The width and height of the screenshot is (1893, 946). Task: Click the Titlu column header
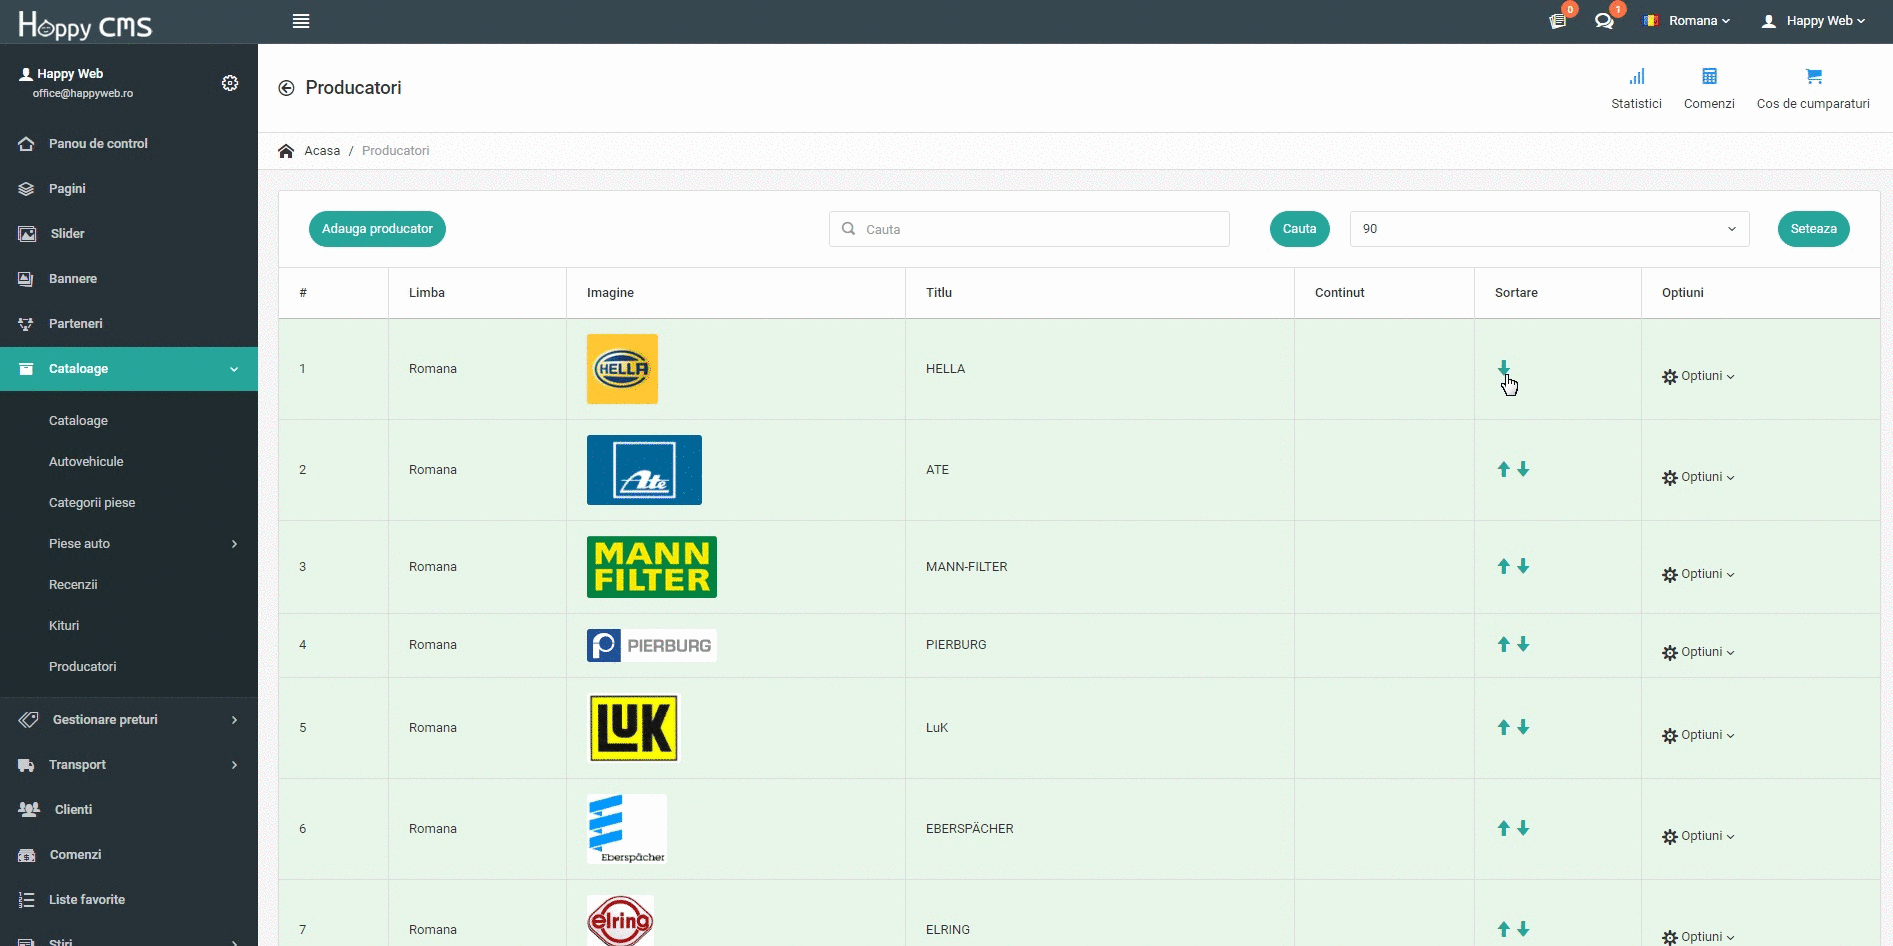click(x=939, y=293)
